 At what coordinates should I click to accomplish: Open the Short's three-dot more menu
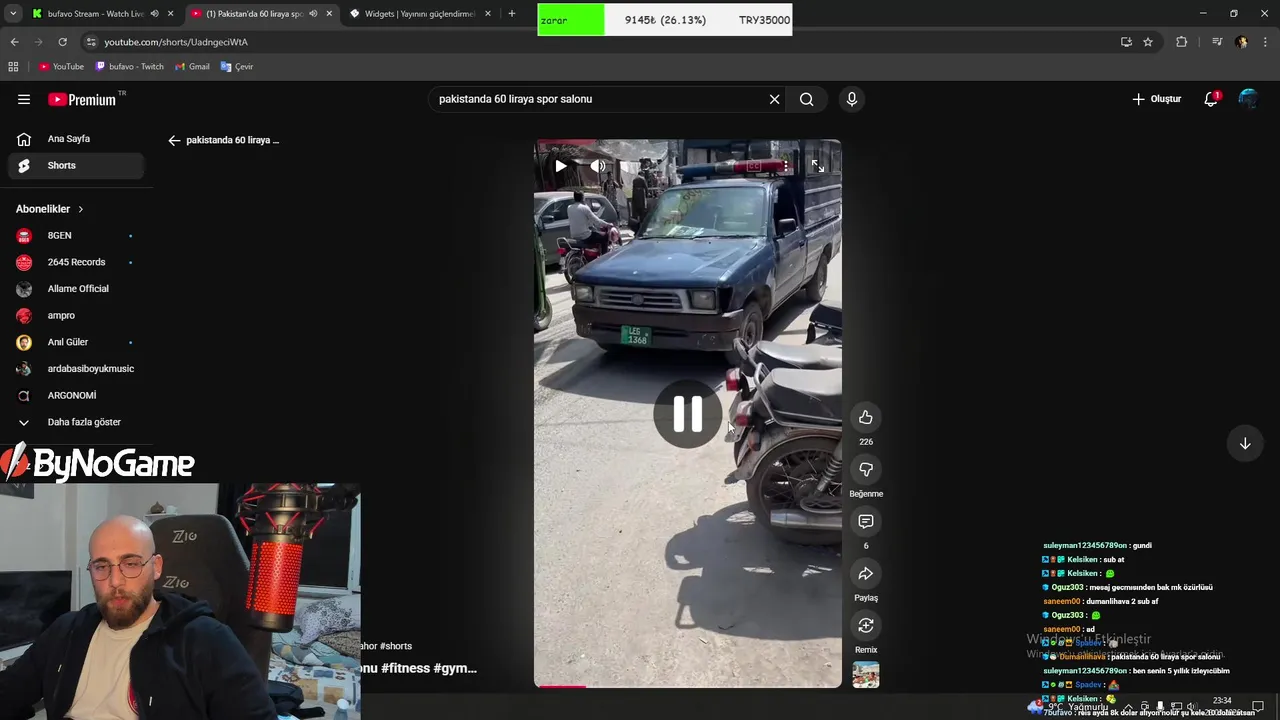[786, 166]
